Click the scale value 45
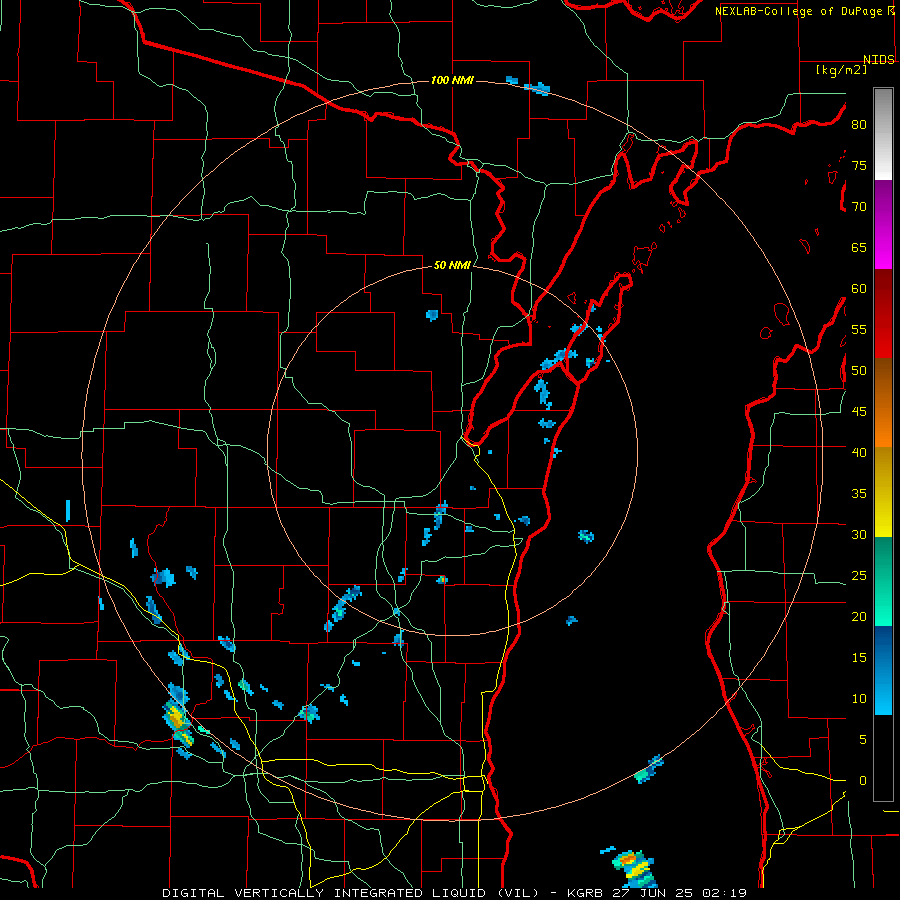The height and width of the screenshot is (900, 900). tap(859, 412)
